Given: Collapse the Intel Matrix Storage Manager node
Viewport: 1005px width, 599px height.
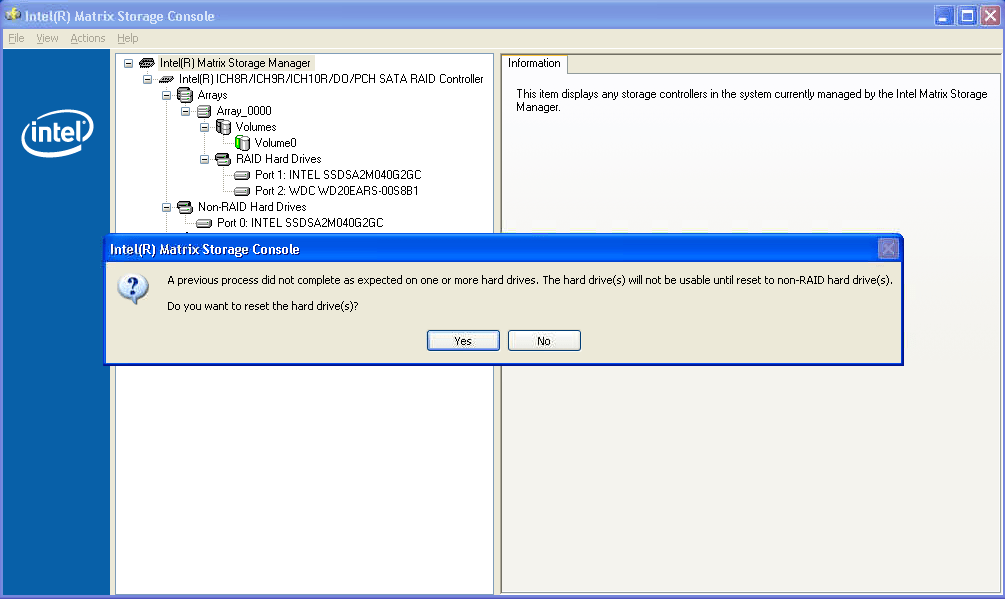Looking at the screenshot, I should [128, 63].
